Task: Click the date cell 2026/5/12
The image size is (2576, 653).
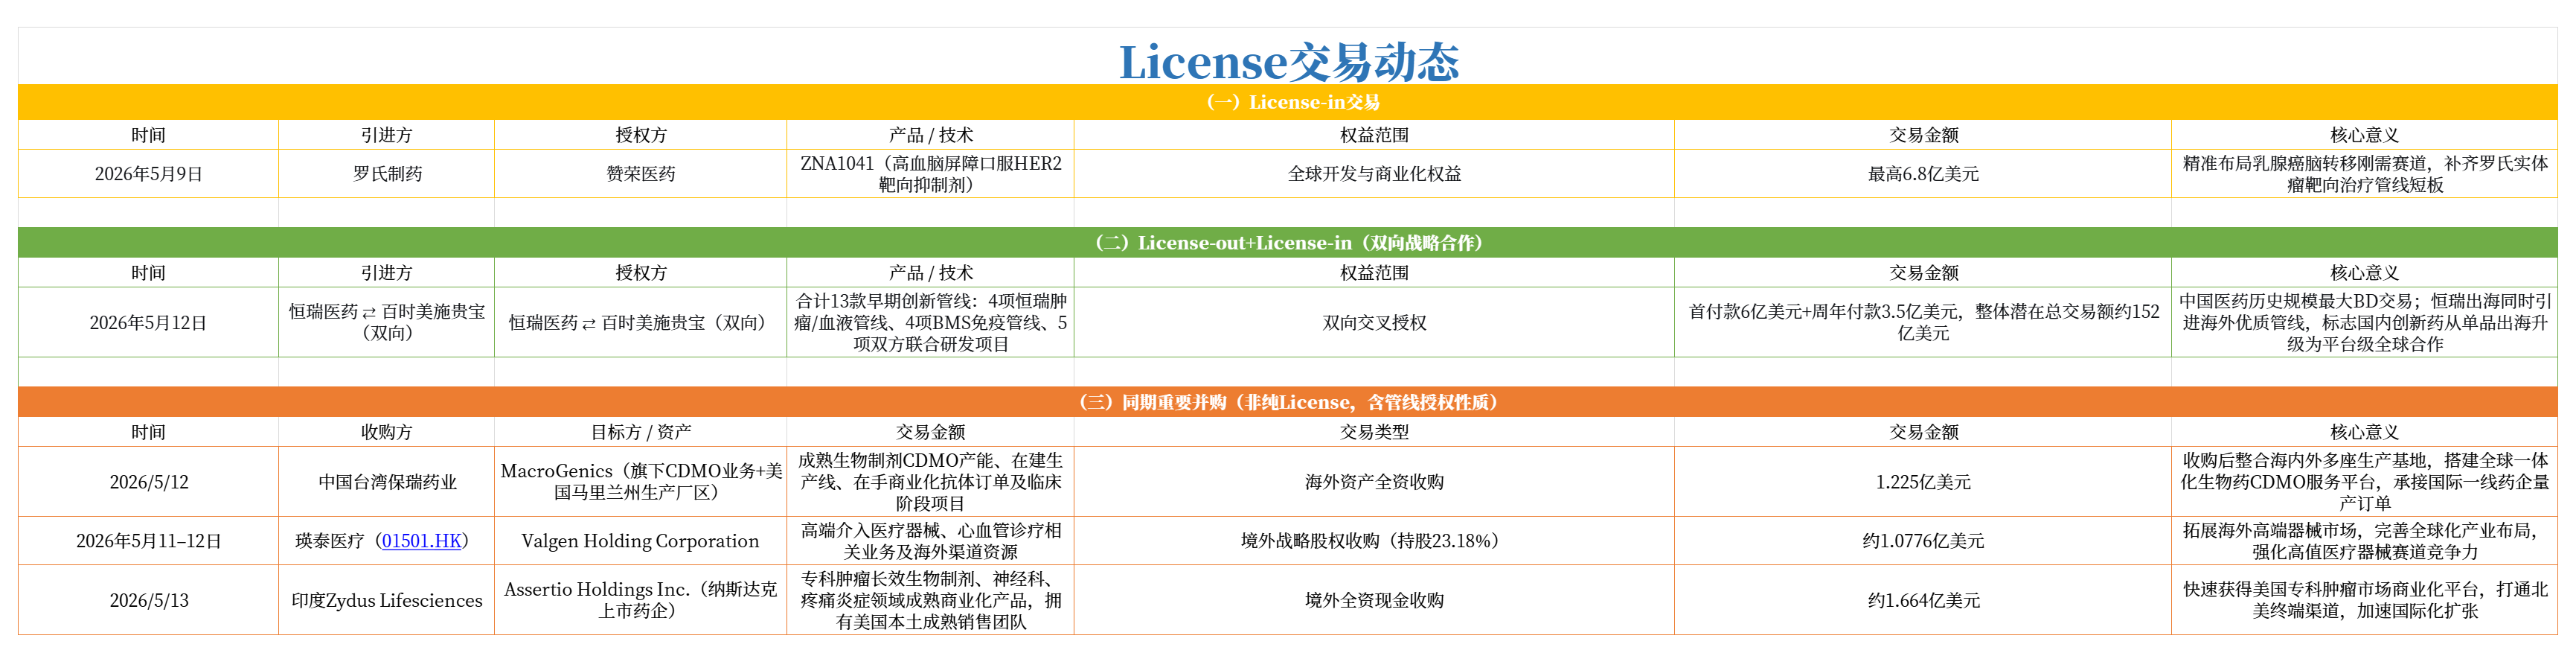Action: pyautogui.click(x=148, y=482)
